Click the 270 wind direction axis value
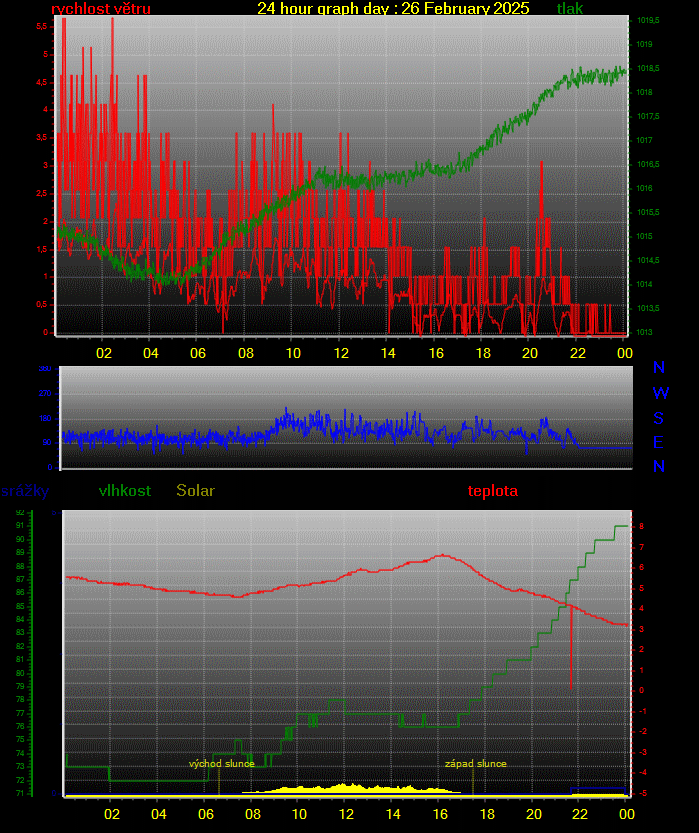This screenshot has height=833, width=699. 45,393
